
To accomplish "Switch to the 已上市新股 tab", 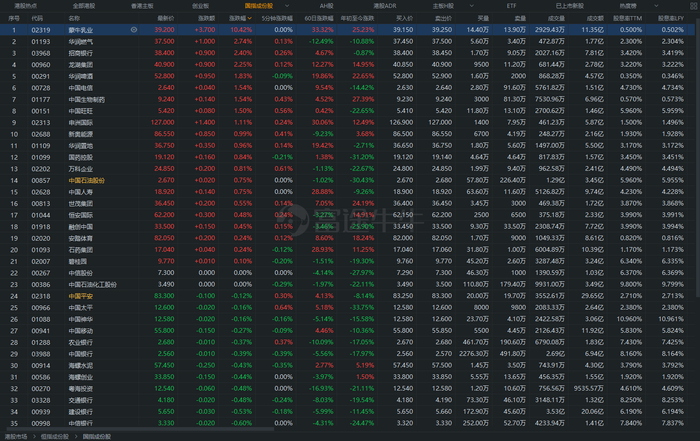I will coord(569,6).
